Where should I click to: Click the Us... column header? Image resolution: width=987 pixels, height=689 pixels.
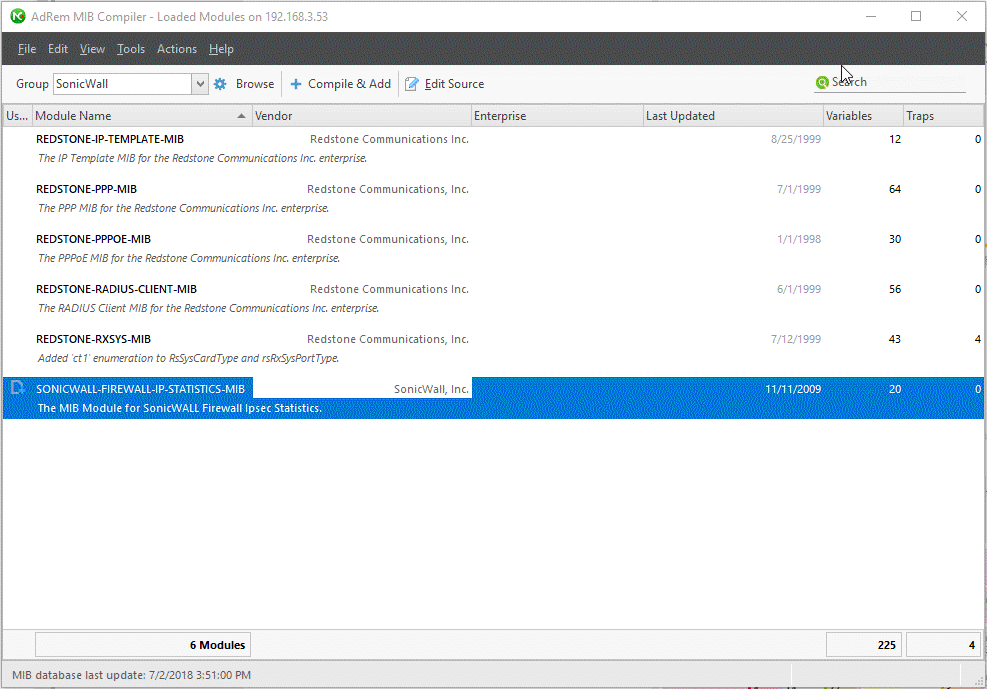click(17, 116)
